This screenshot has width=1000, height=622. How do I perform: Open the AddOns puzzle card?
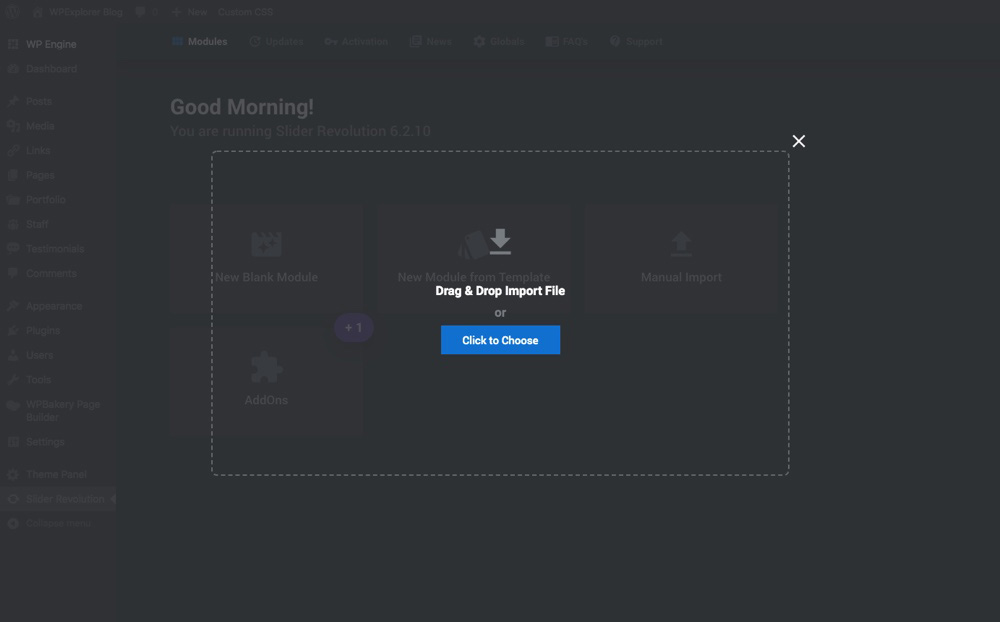pyautogui.click(x=267, y=381)
